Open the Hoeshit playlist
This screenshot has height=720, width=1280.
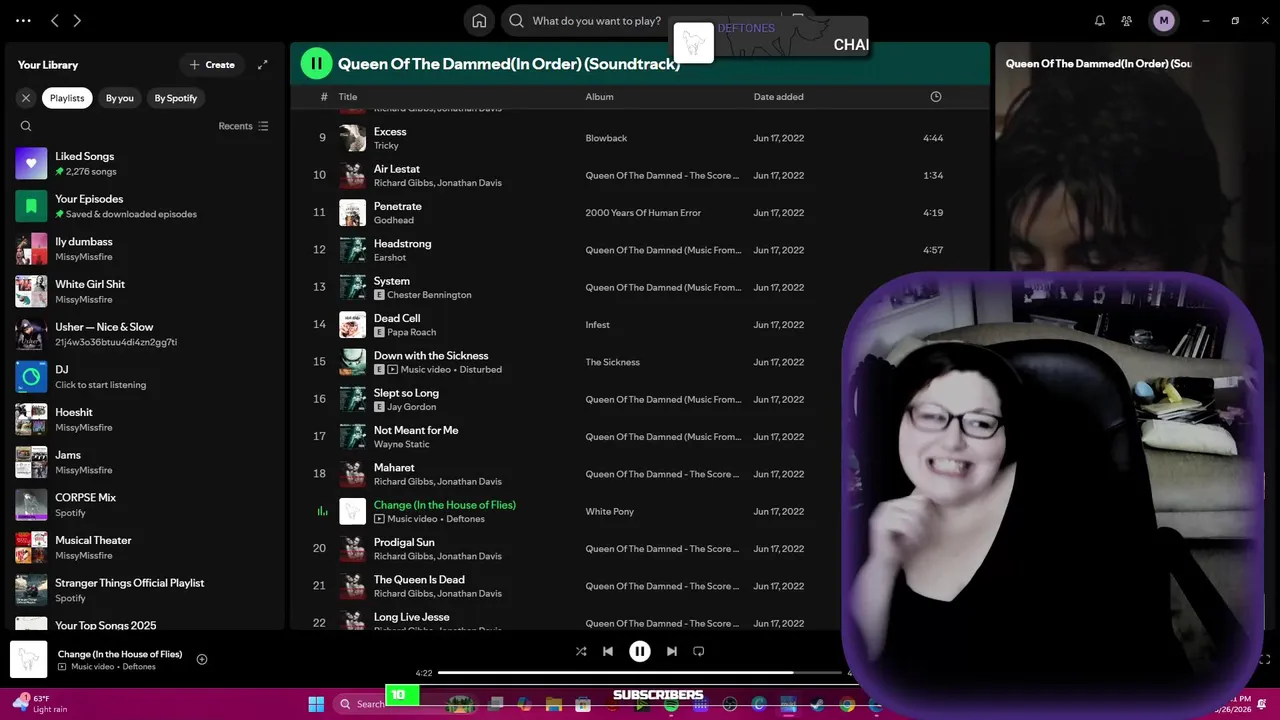pyautogui.click(x=146, y=419)
